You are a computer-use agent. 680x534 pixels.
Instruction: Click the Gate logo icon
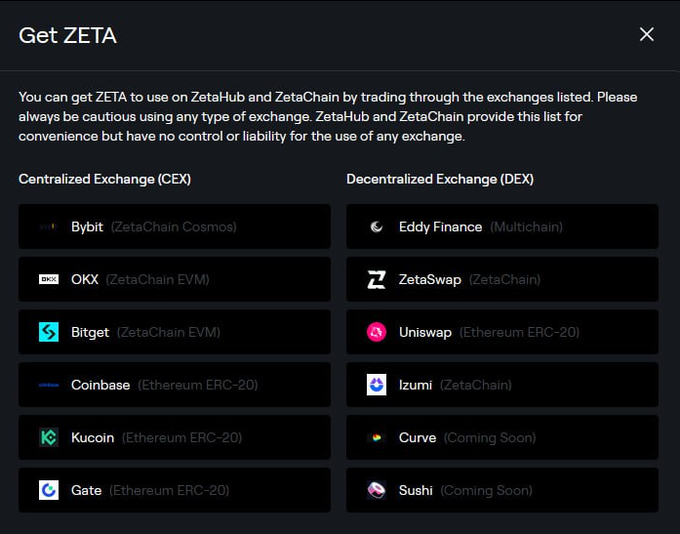[x=49, y=490]
